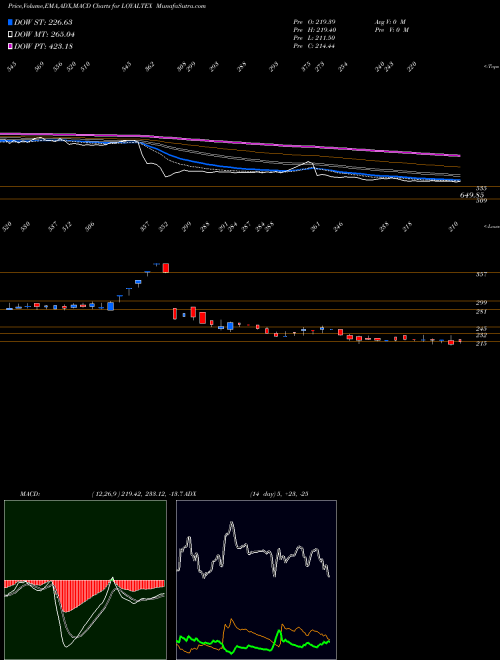Open the MACD histogram chart panel
Image resolution: width=500 pixels, height=660 pixels.
pyautogui.click(x=85, y=580)
